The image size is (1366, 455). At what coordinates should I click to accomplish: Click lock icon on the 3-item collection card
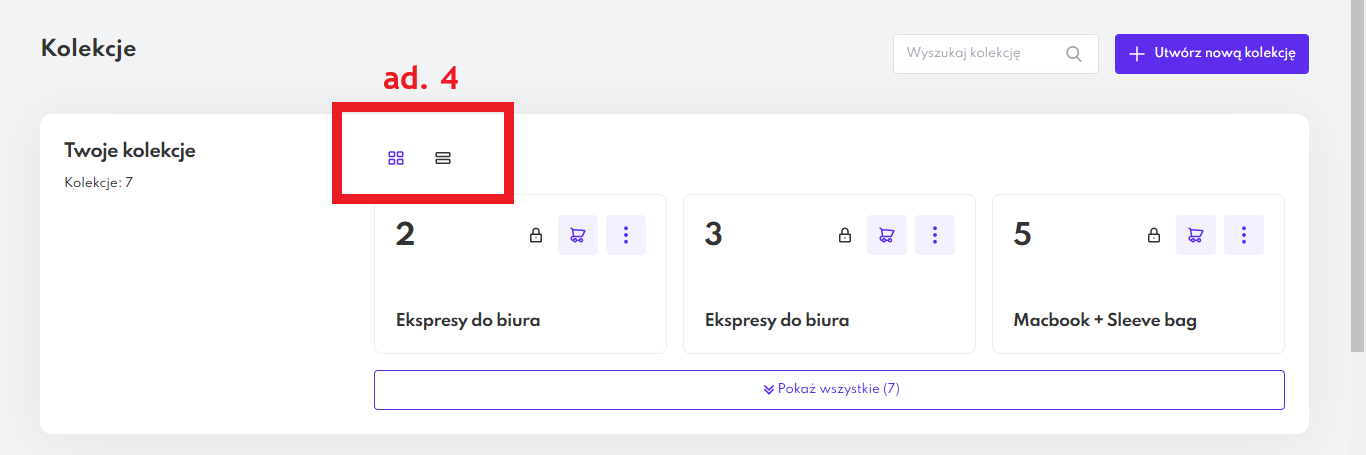tap(845, 235)
